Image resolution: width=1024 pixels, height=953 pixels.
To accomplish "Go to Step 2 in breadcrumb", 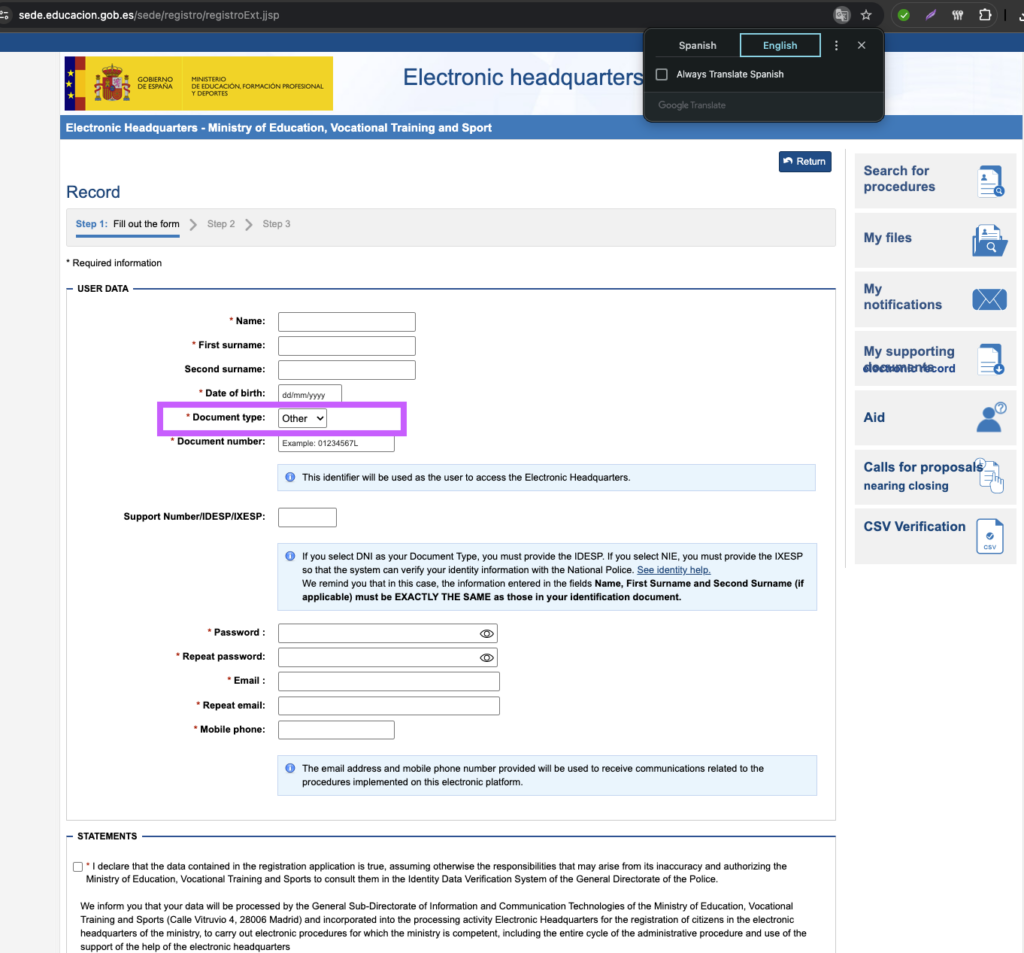I will pyautogui.click(x=221, y=224).
